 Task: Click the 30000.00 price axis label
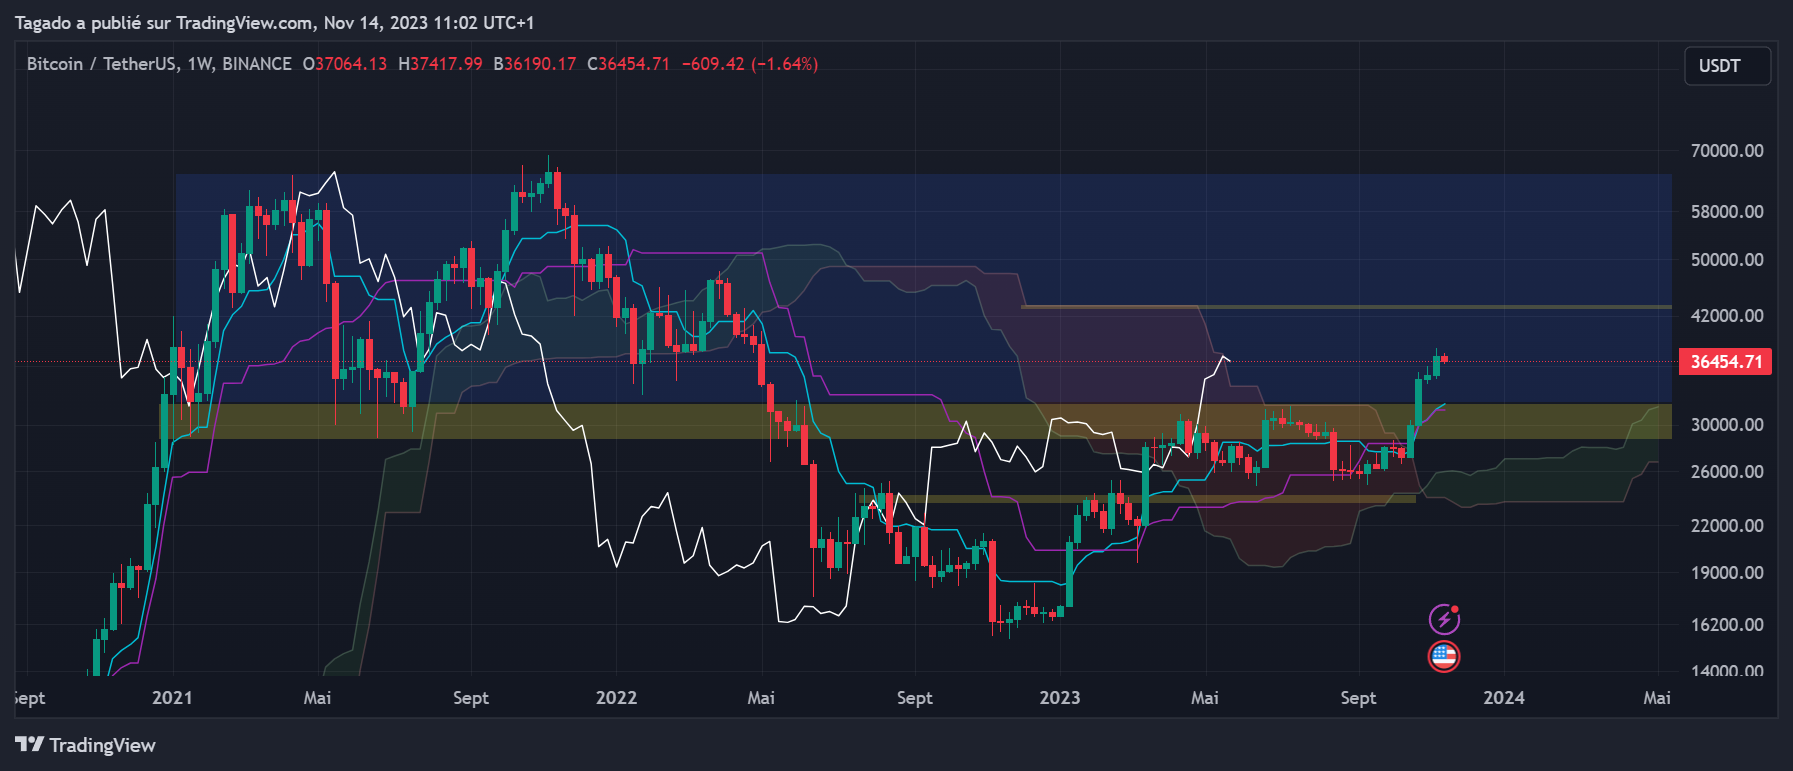1727,425
